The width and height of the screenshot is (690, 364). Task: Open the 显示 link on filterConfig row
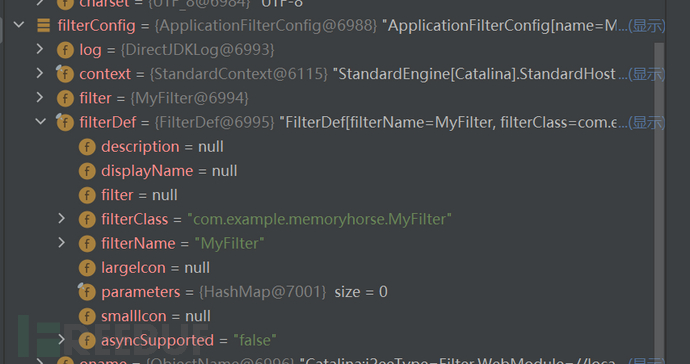[646, 26]
